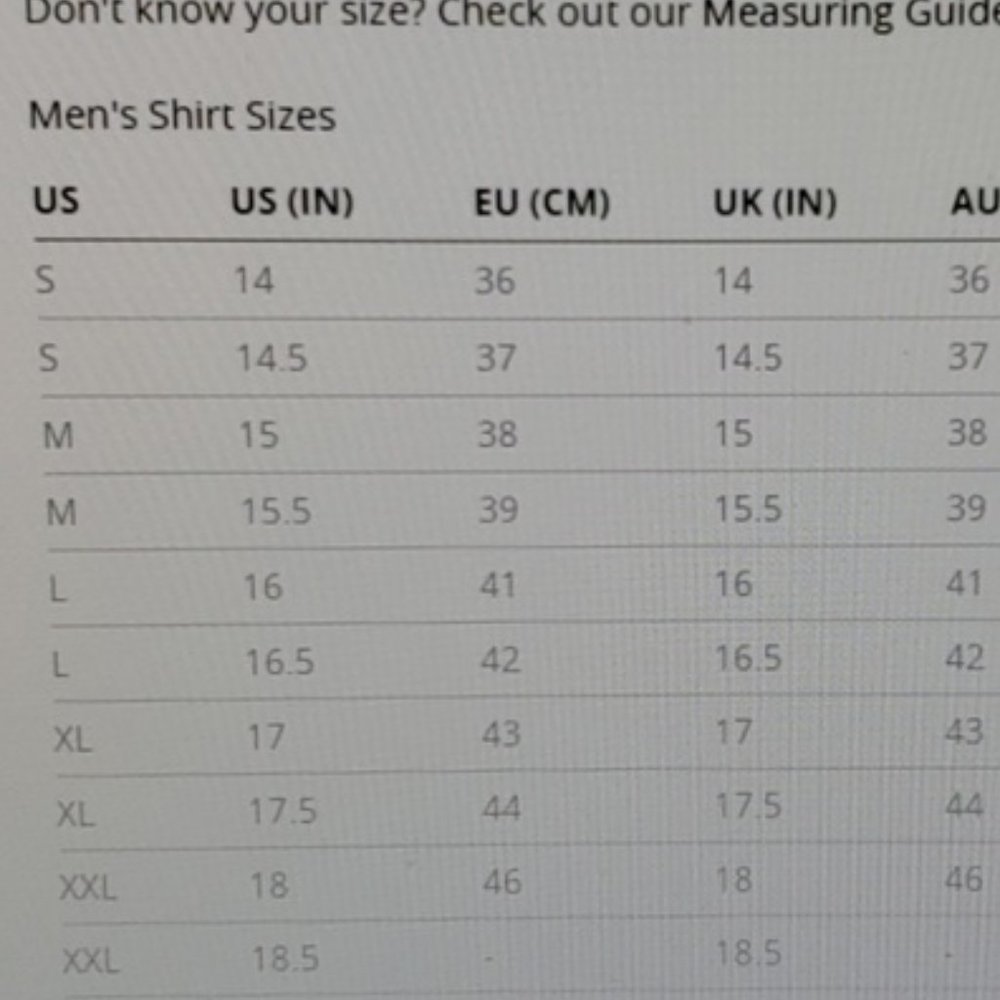Click the US (IN) 14.5 cell

tap(272, 358)
